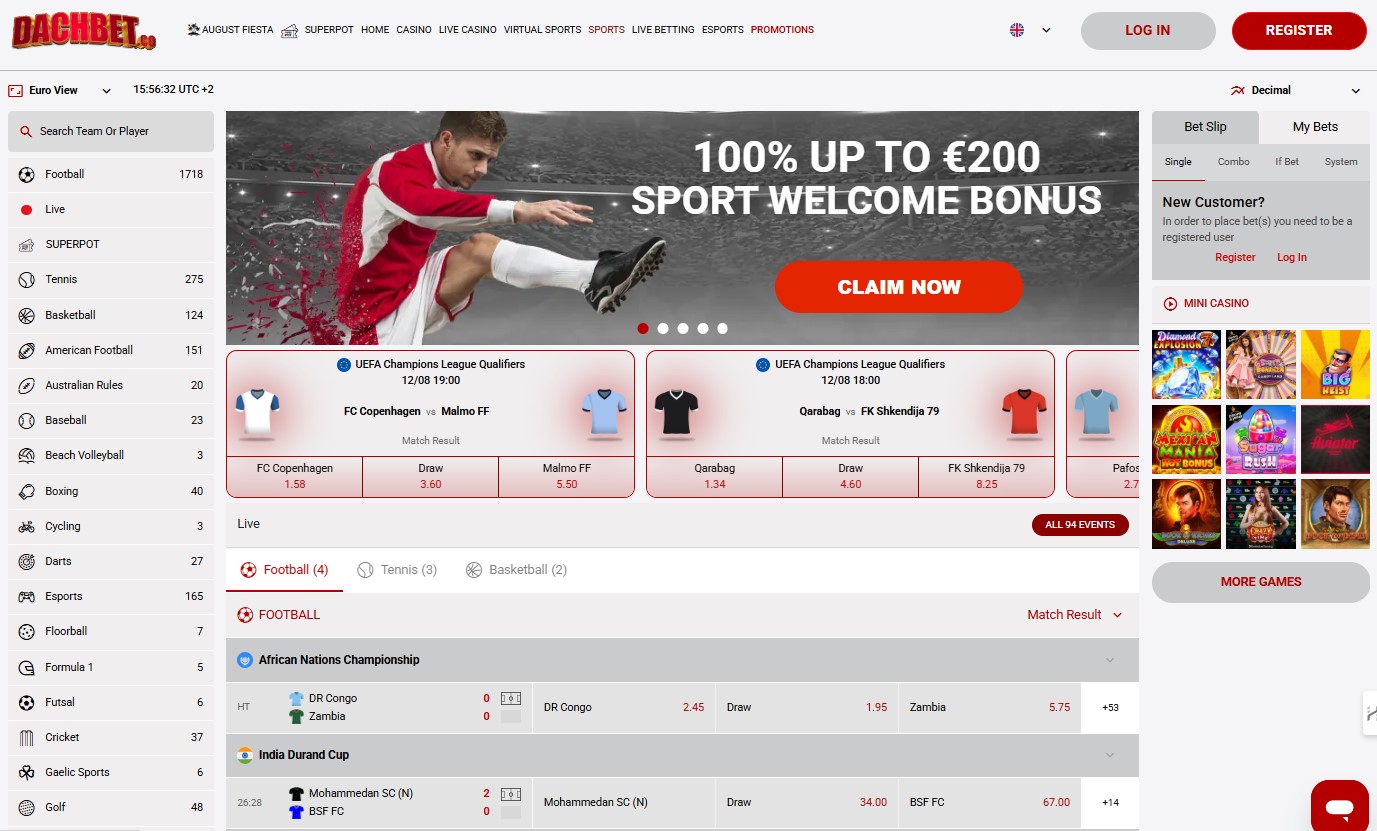Select the Boxing sidebar icon
This screenshot has height=831, width=1377.
[27, 491]
